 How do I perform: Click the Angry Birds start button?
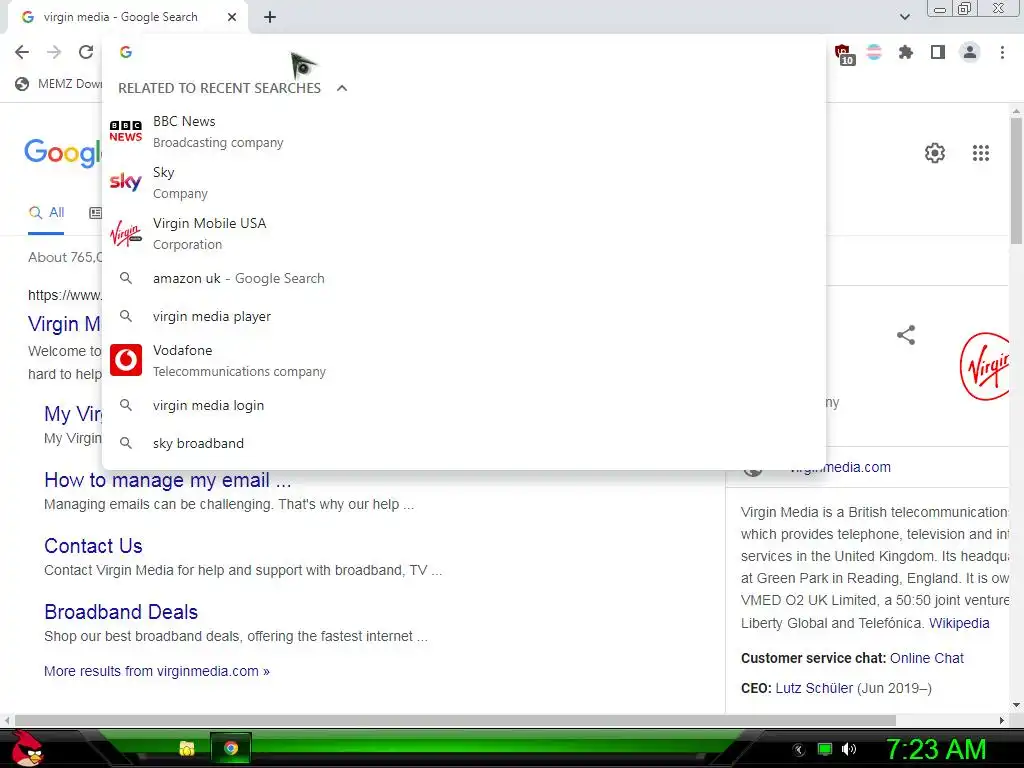click(27, 748)
